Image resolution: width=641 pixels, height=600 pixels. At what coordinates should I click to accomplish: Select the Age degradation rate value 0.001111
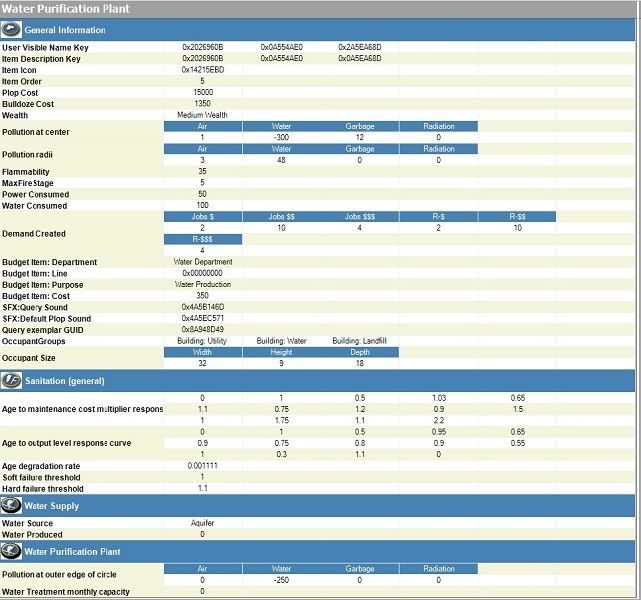click(202, 466)
